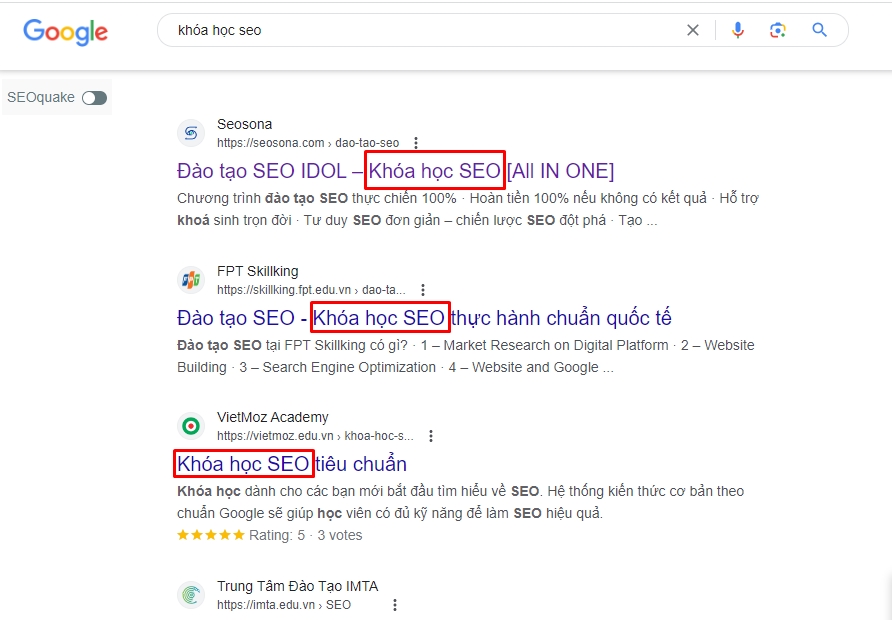Open more options for Seosona result
892x620 pixels.
pyautogui.click(x=416, y=143)
